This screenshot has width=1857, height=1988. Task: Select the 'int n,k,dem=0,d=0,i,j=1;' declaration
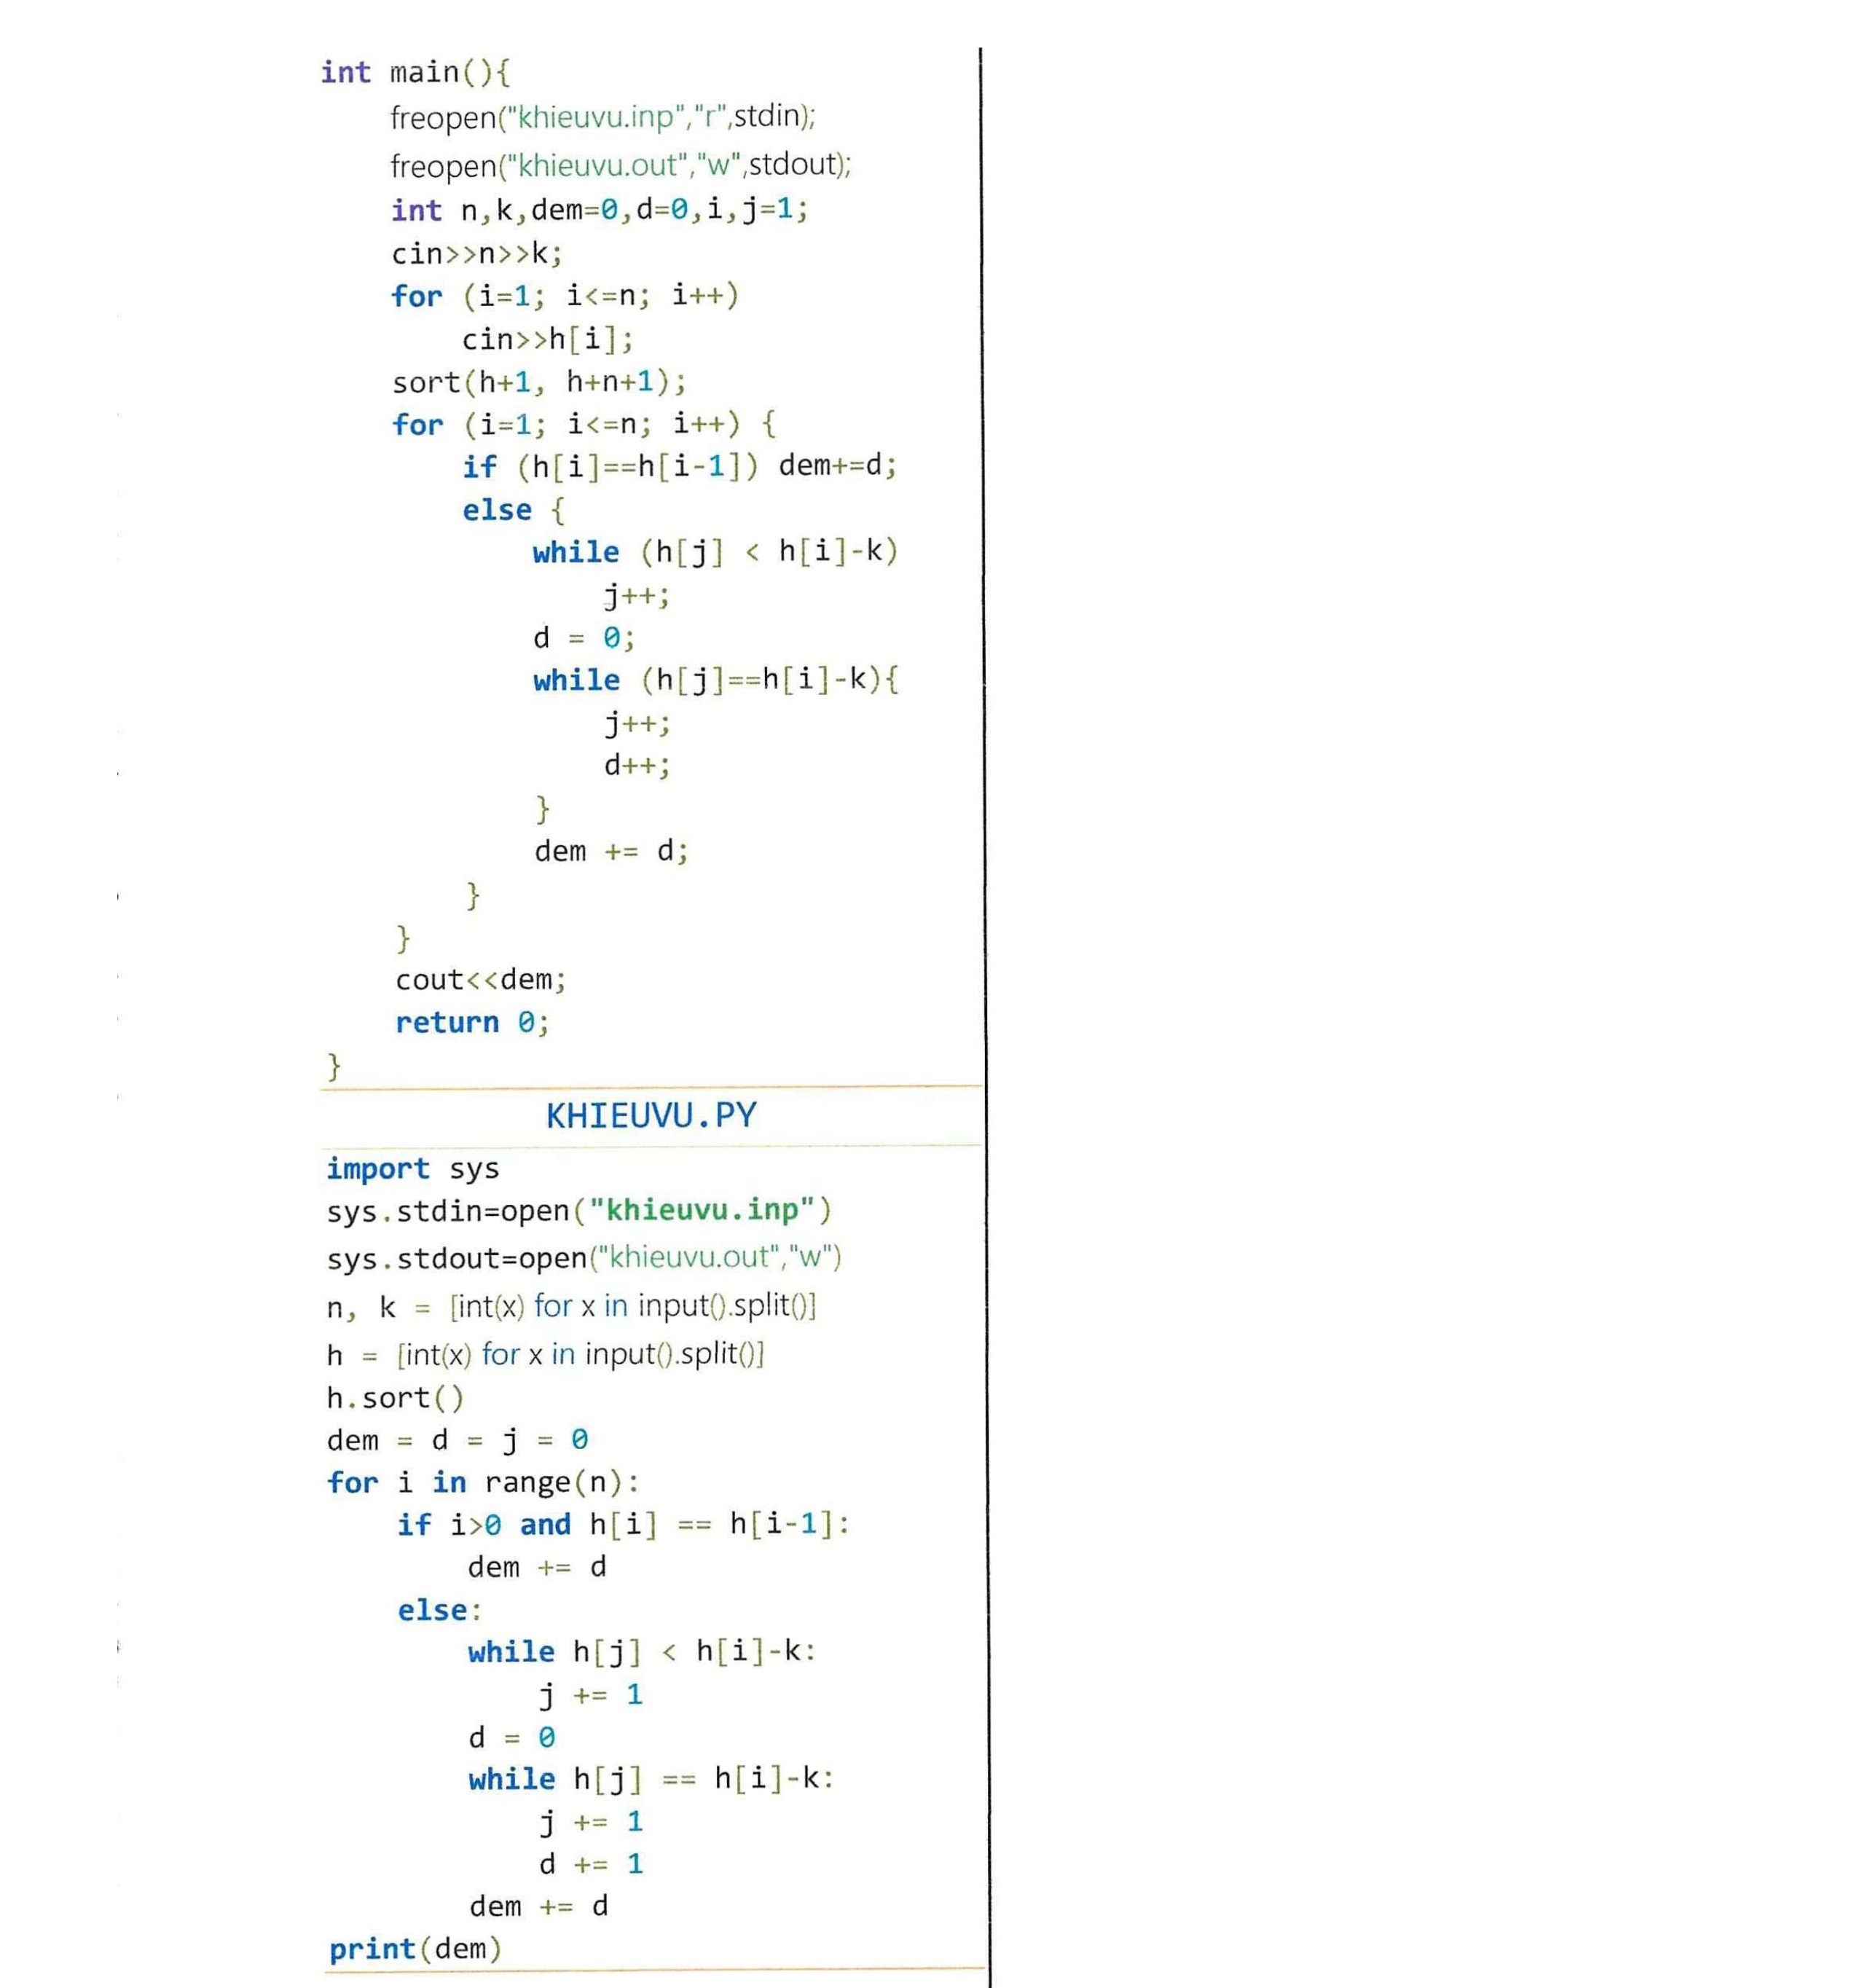[599, 210]
